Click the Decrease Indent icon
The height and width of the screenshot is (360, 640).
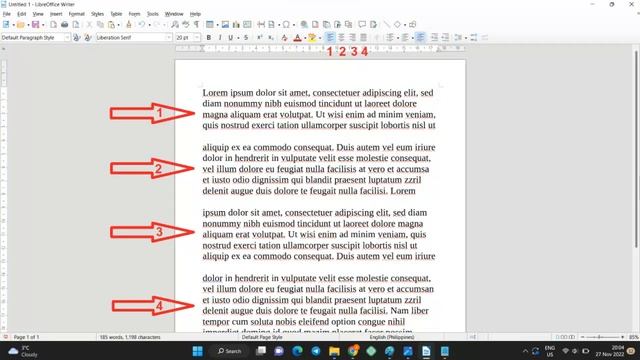[445, 38]
